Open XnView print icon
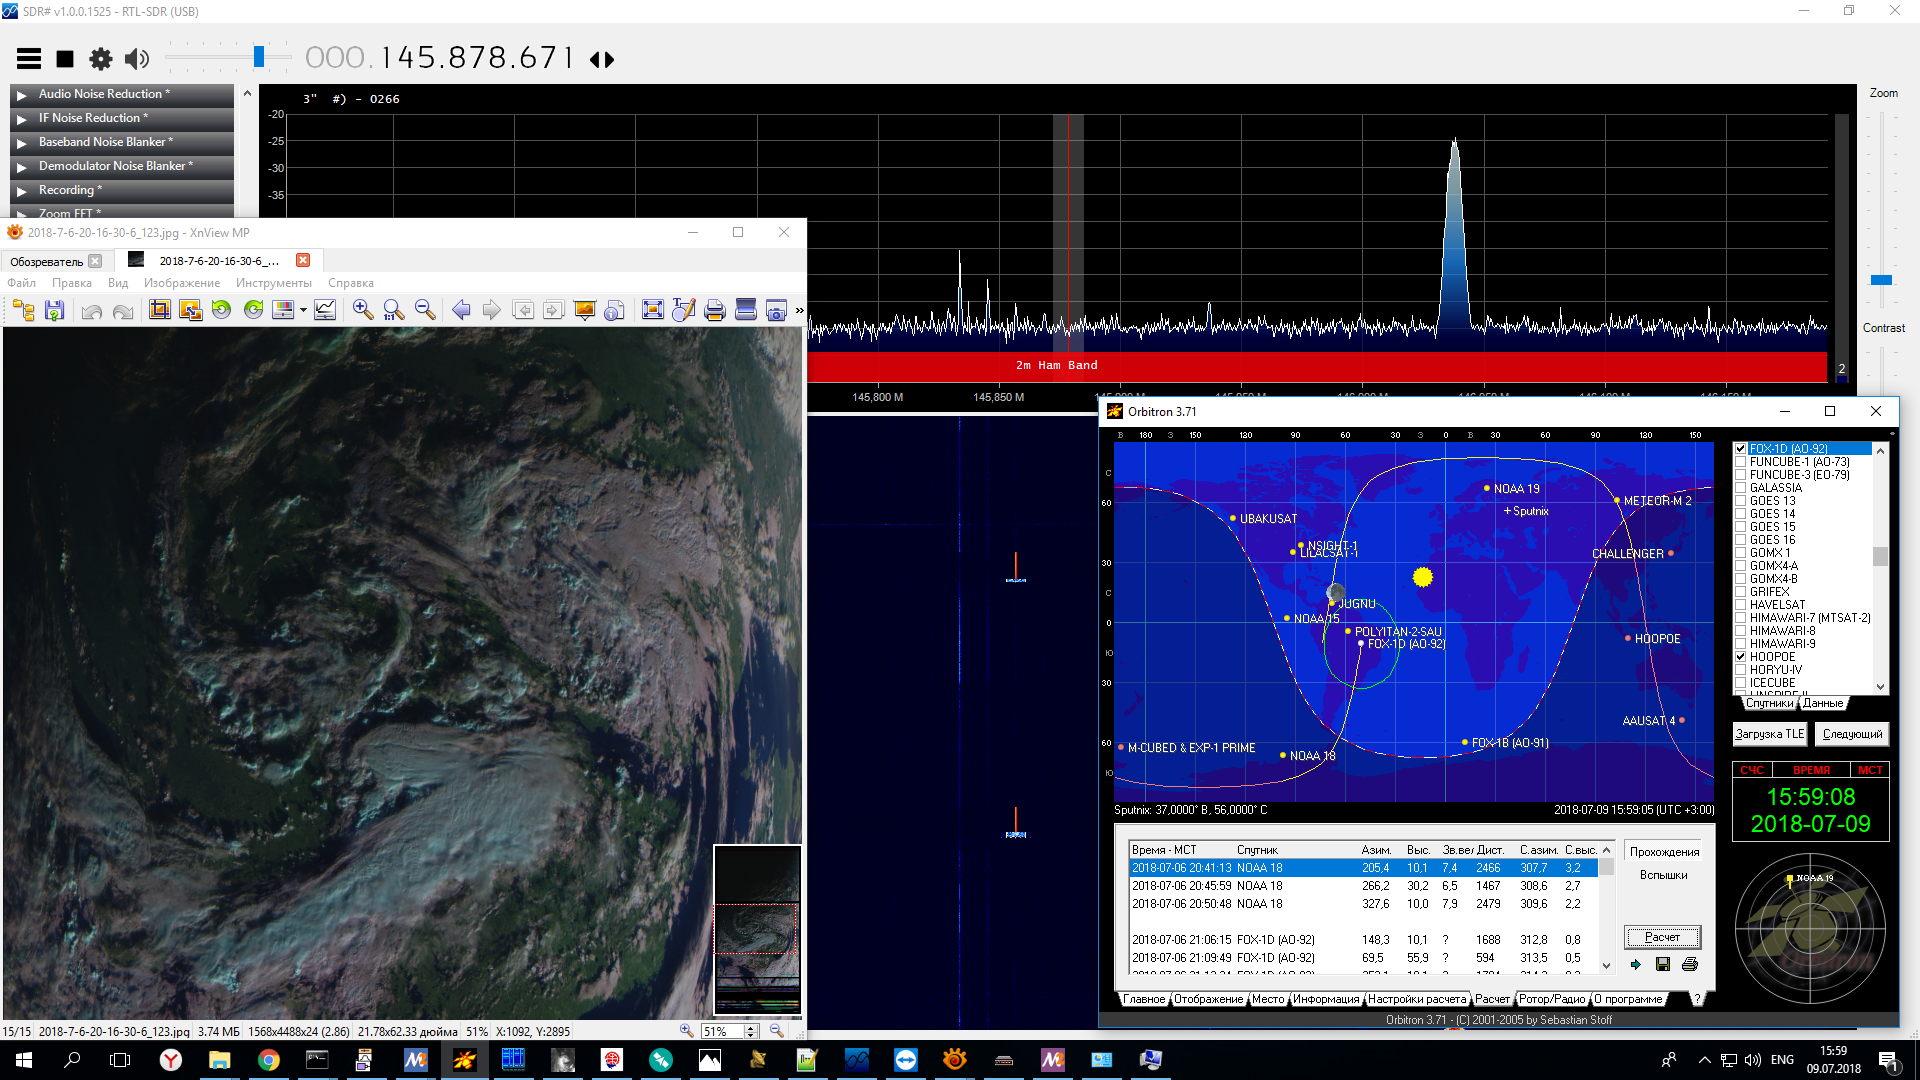Image resolution: width=1920 pixels, height=1080 pixels. [x=714, y=310]
